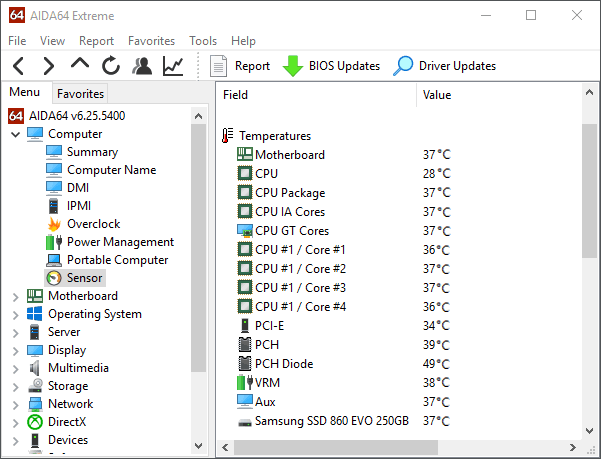Click the Network computers icon
Viewport: 601px width, 459px height.
pos(35,404)
